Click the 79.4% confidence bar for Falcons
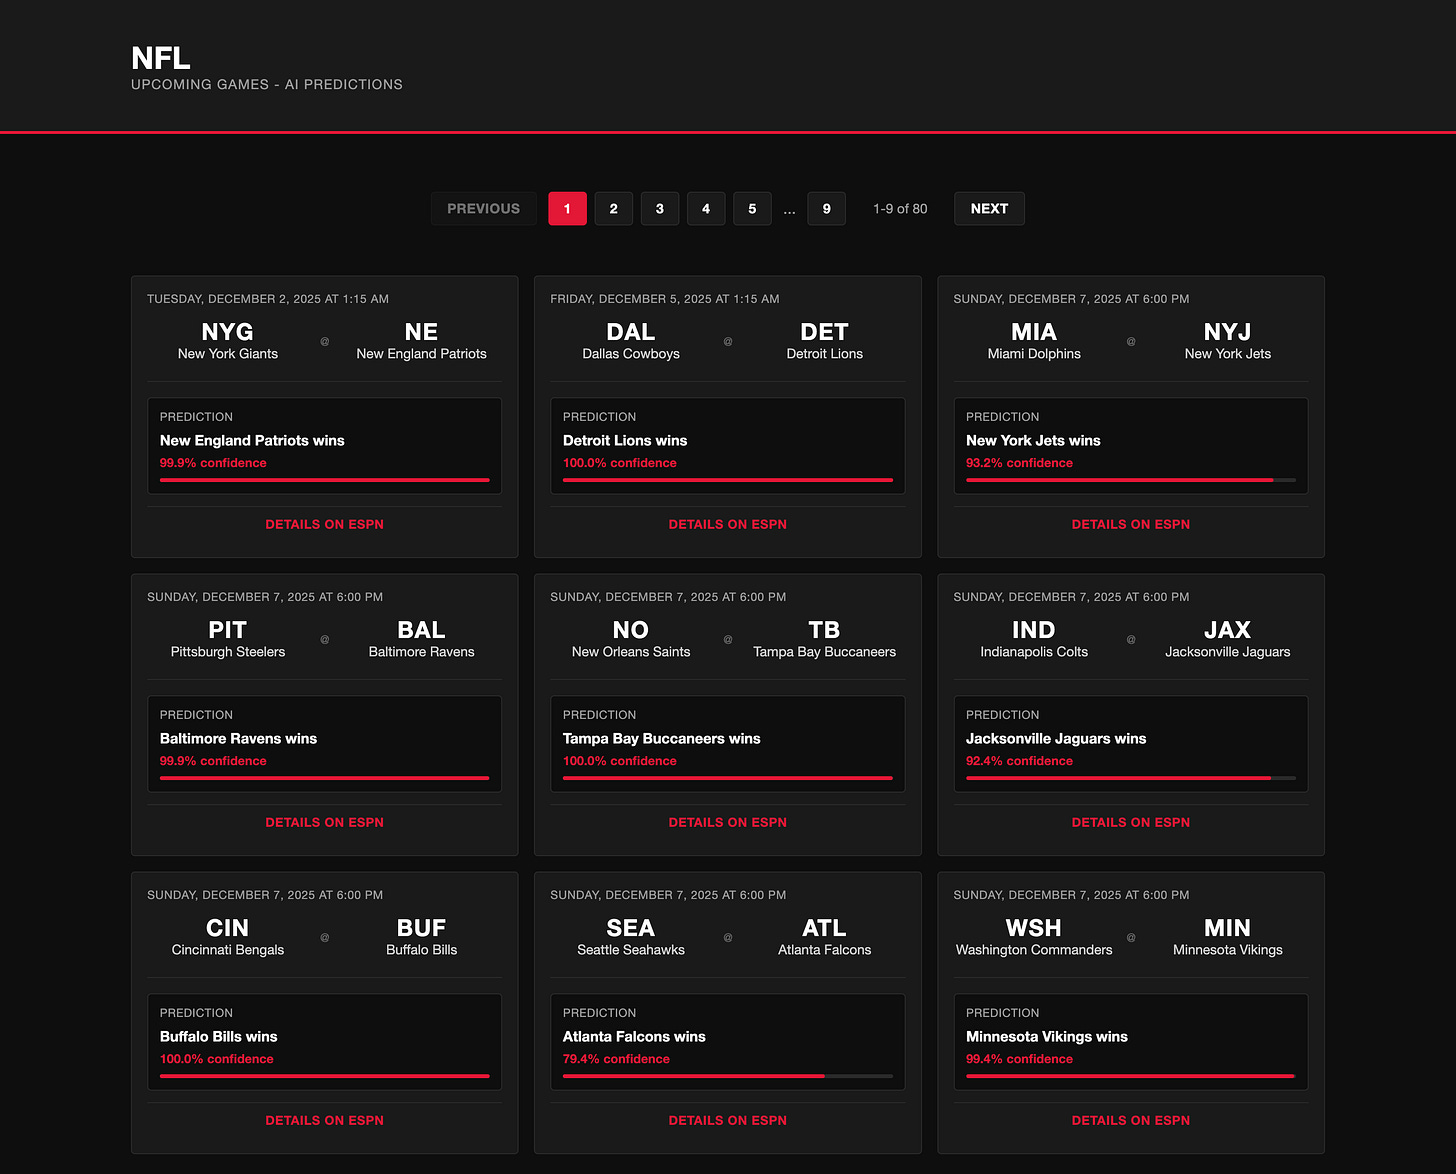 click(727, 1076)
